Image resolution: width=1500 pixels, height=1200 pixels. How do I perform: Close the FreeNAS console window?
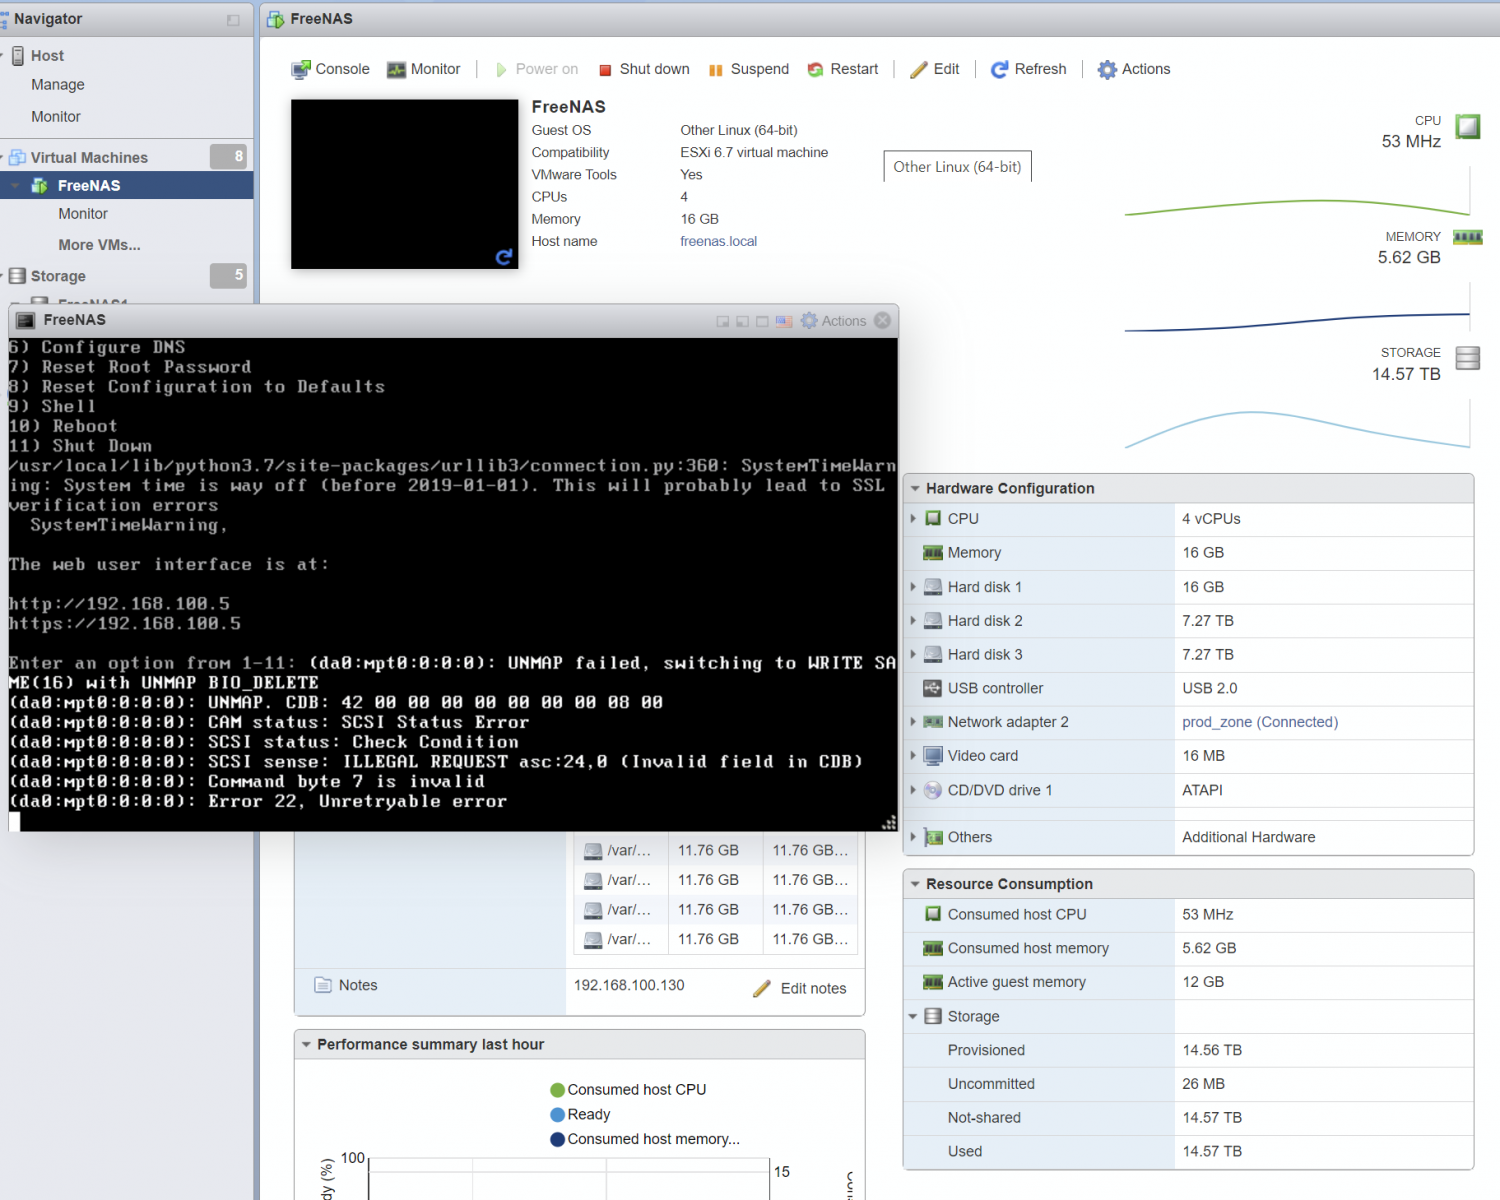coord(883,320)
